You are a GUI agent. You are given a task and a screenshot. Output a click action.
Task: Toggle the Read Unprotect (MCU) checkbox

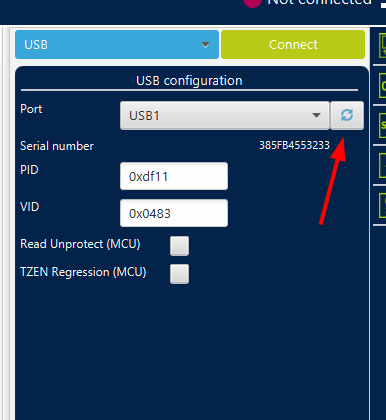pos(179,246)
